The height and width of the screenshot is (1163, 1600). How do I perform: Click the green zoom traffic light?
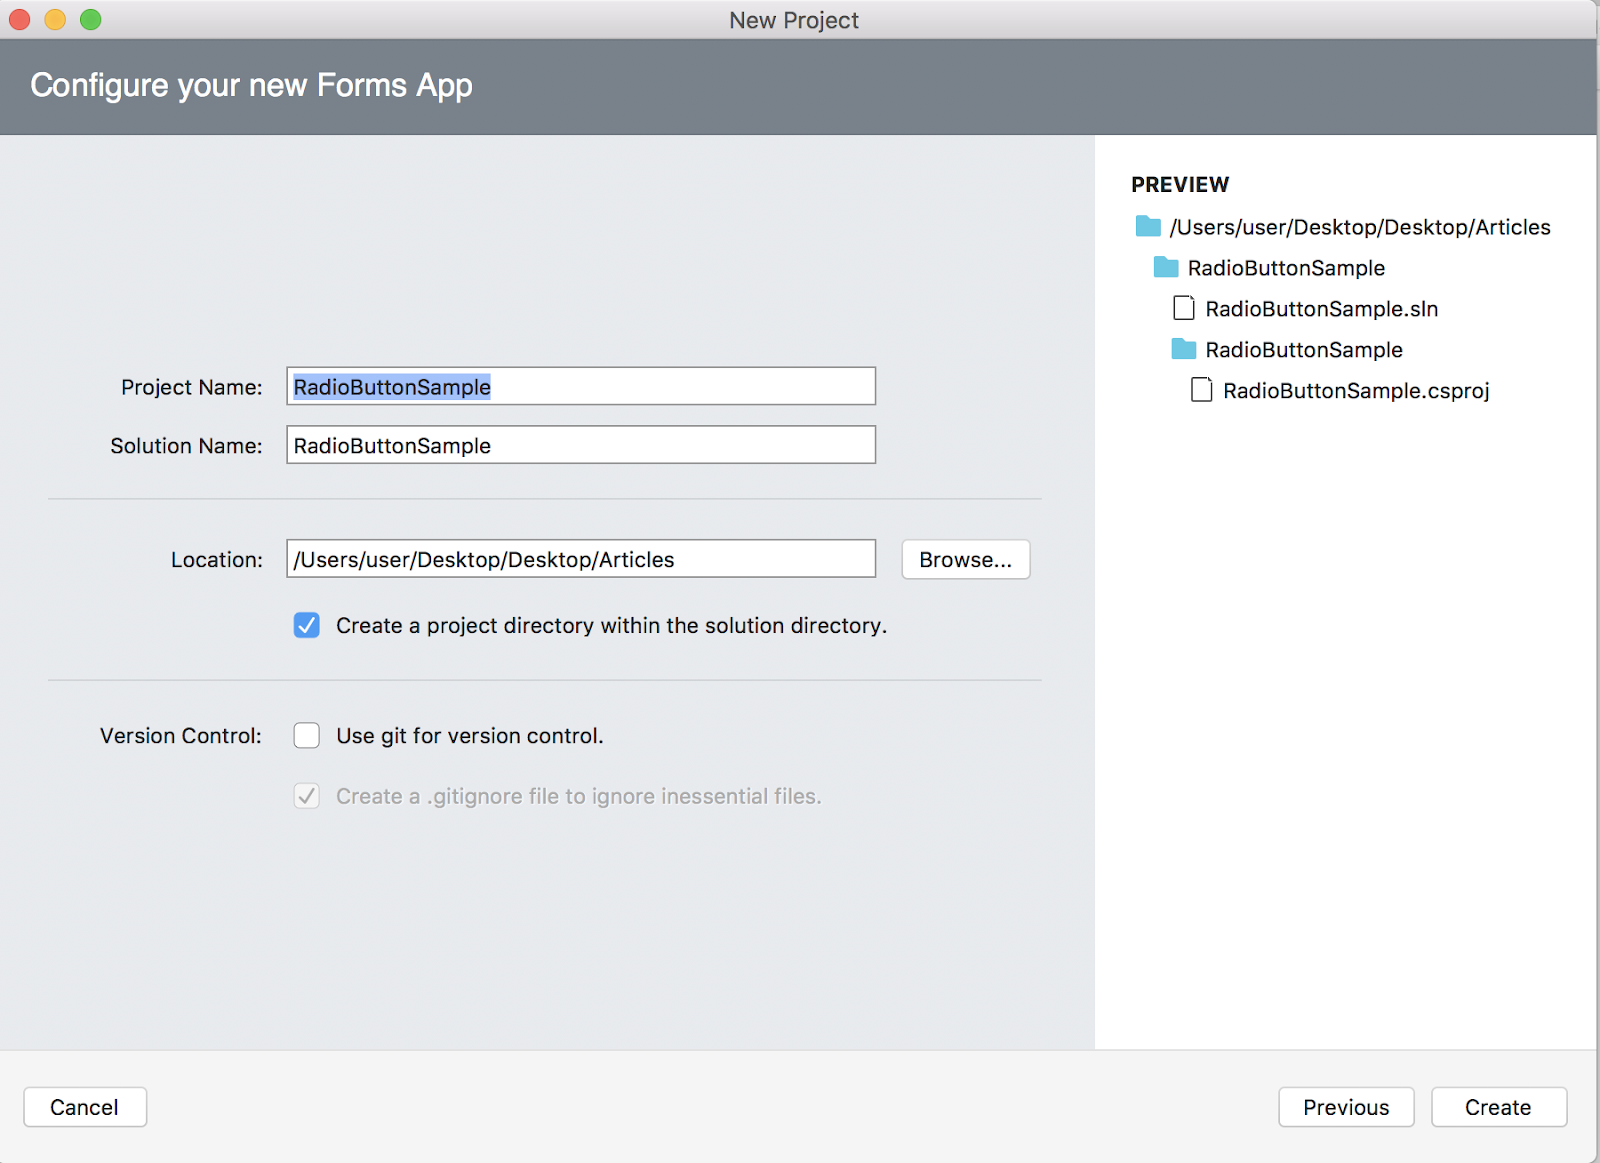90,19
